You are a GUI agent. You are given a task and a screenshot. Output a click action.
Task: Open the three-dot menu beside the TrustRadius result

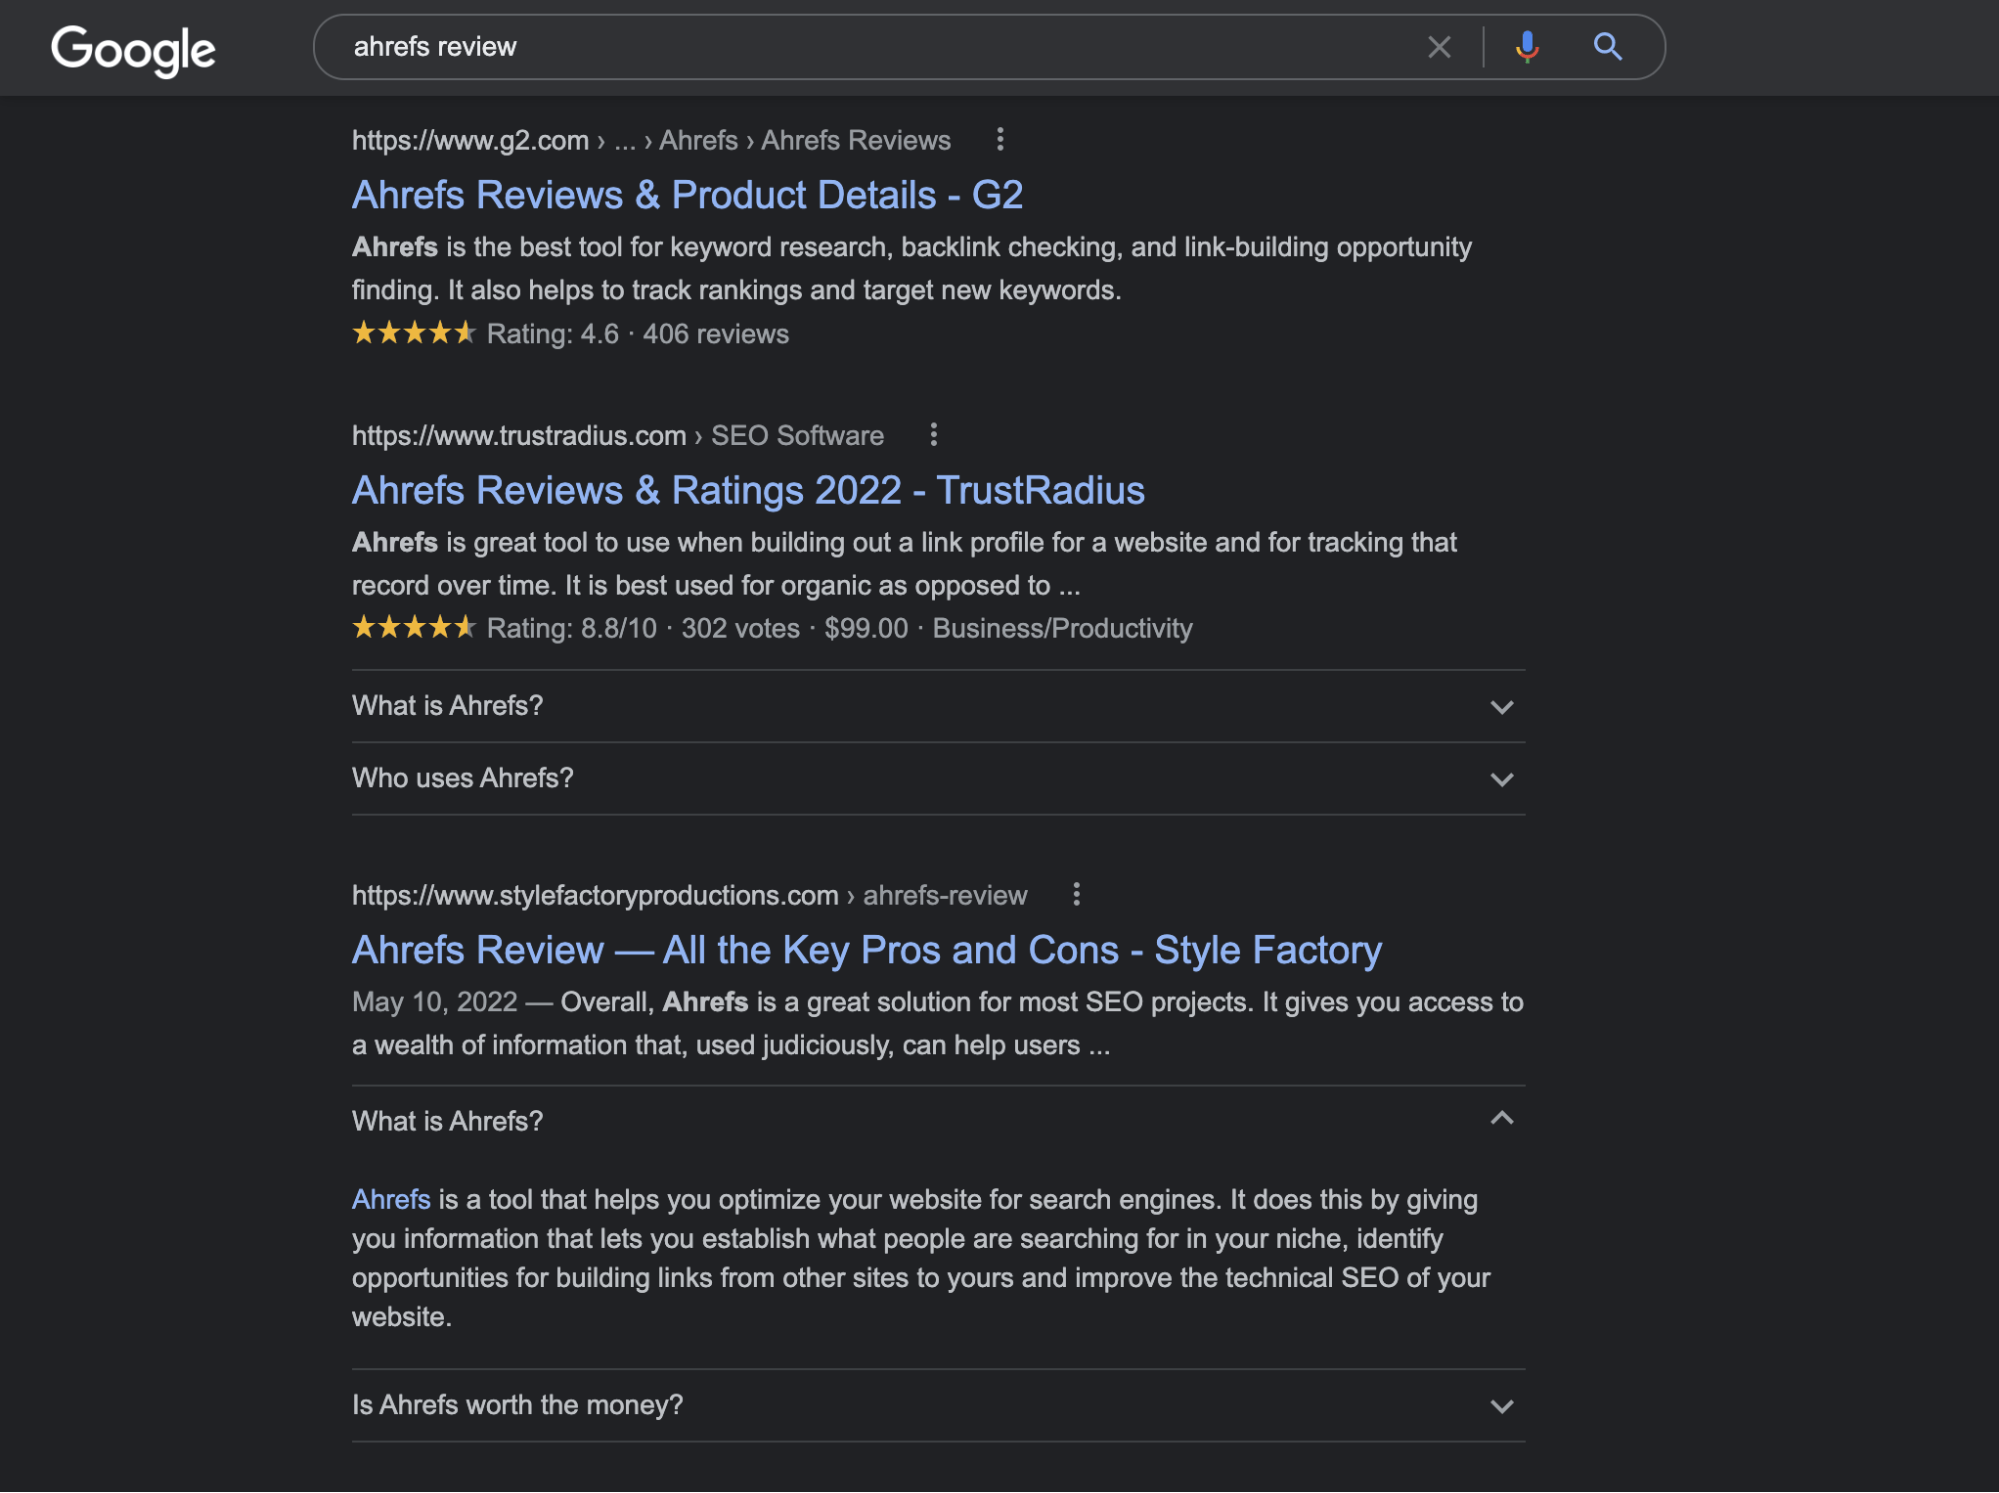[x=934, y=435]
